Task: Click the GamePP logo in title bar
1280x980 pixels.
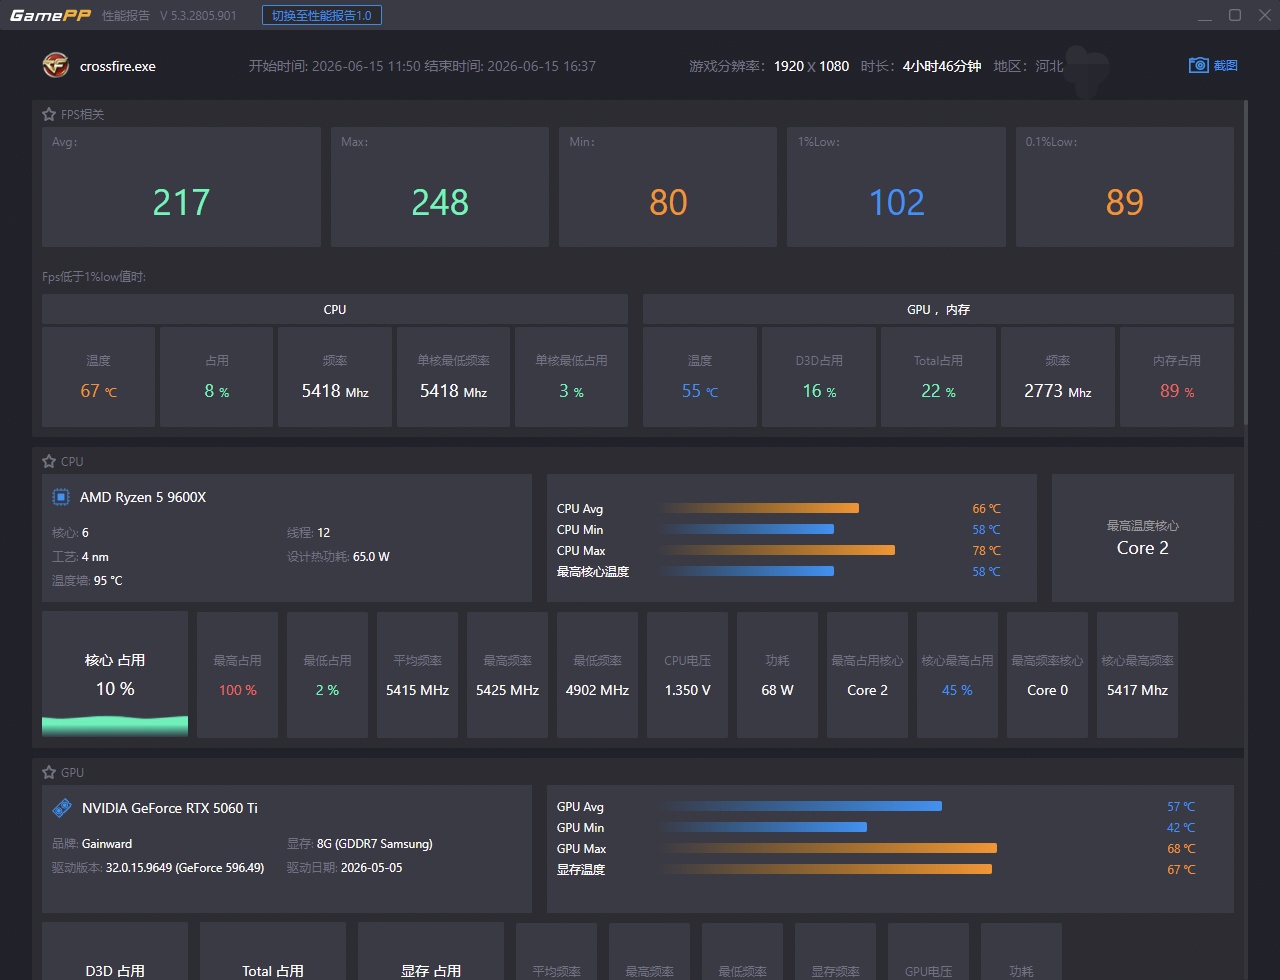Action: [51, 15]
